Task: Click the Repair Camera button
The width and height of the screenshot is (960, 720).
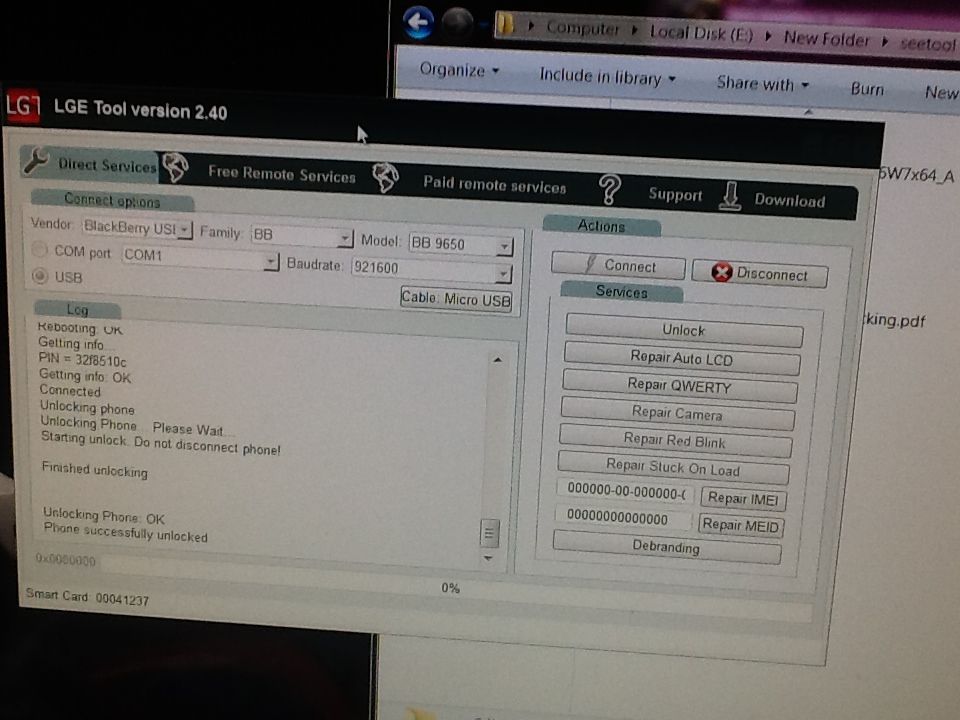Action: coord(677,413)
